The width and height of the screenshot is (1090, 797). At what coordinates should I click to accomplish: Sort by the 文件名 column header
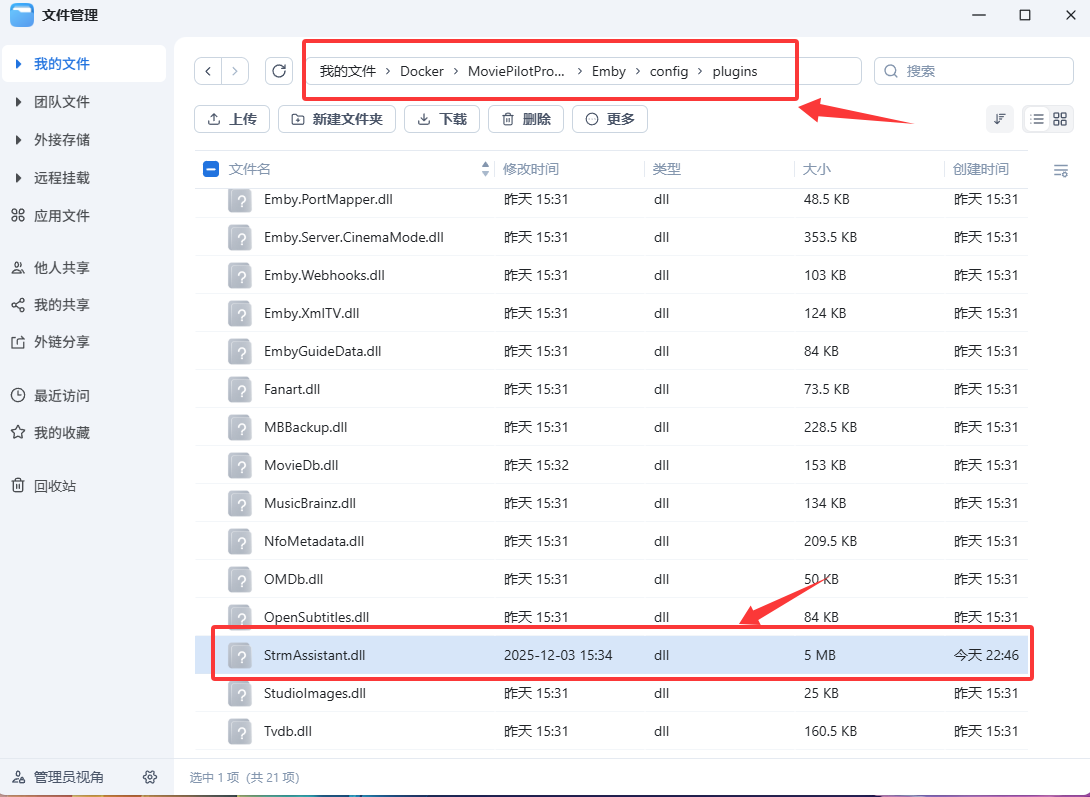pos(250,169)
